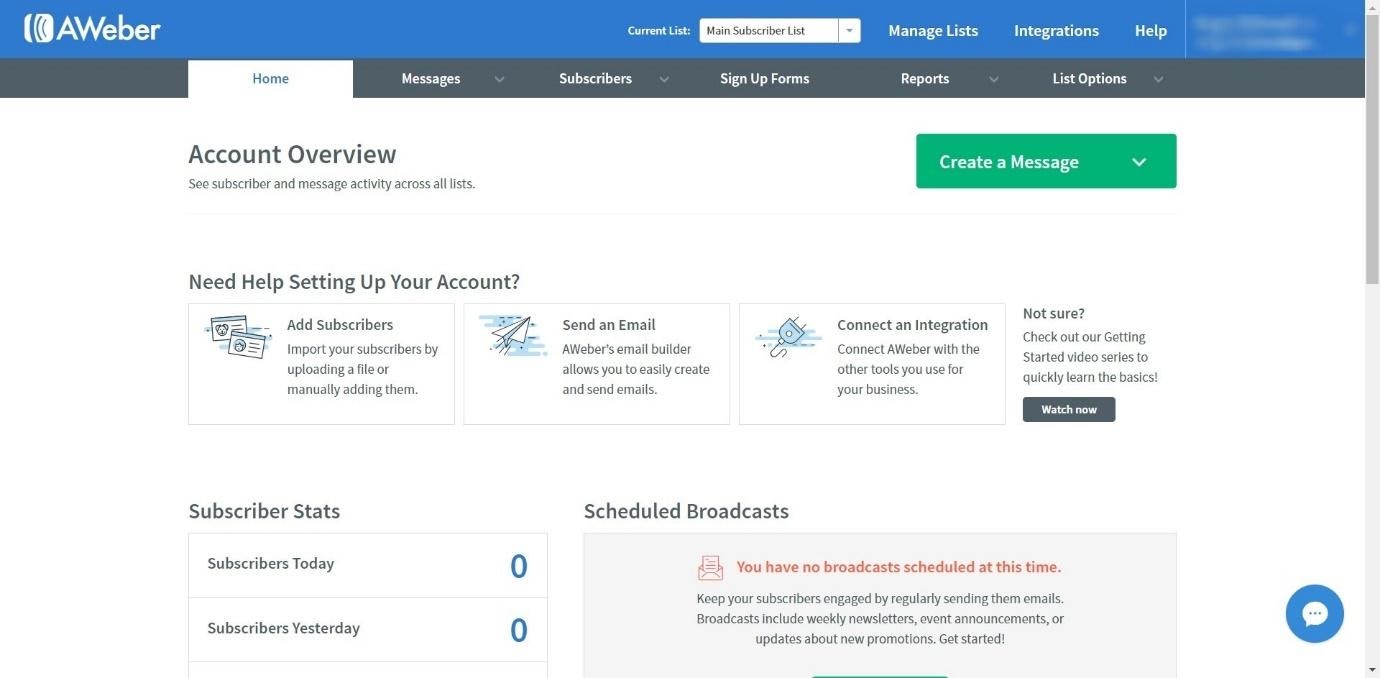This screenshot has height=678, width=1380.
Task: Open the live chat bubble icon
Action: pyautogui.click(x=1315, y=613)
